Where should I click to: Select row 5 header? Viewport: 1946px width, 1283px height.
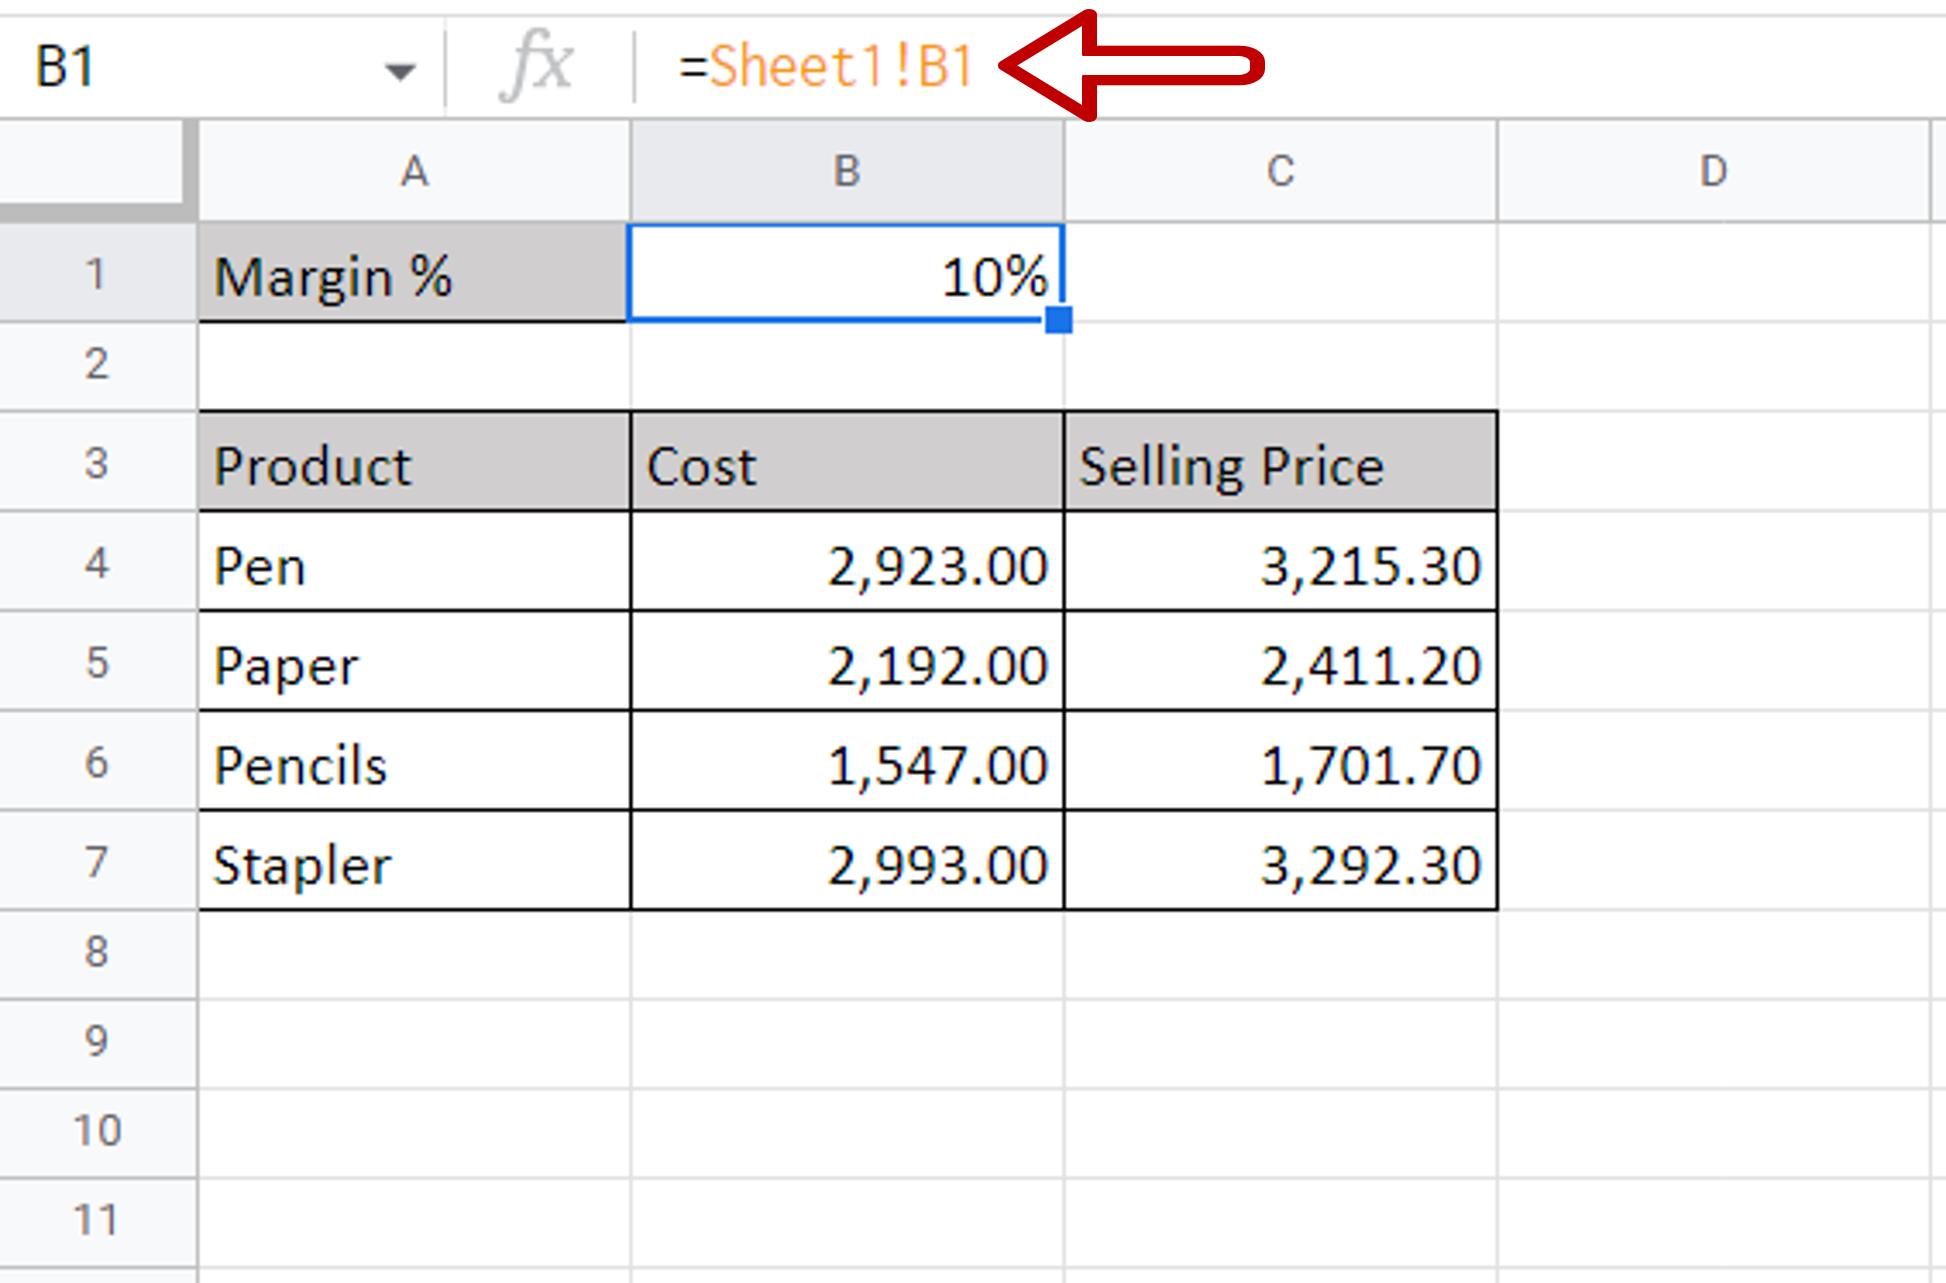click(97, 661)
